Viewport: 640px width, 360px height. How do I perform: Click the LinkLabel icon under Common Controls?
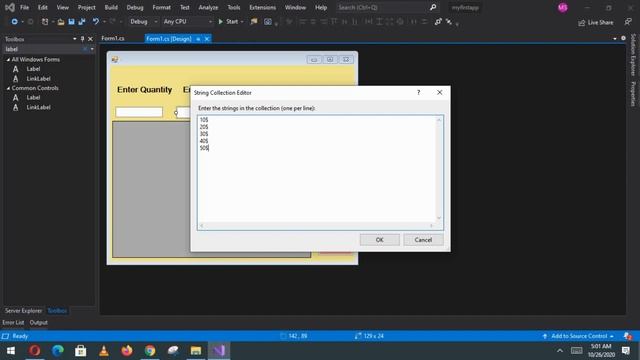(16, 107)
